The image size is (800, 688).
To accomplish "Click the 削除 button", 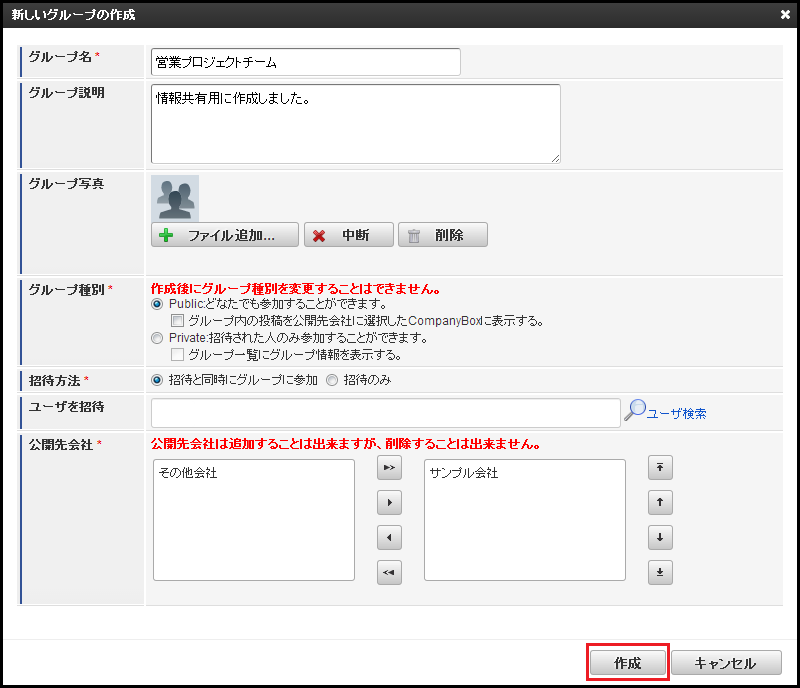I will click(443, 235).
